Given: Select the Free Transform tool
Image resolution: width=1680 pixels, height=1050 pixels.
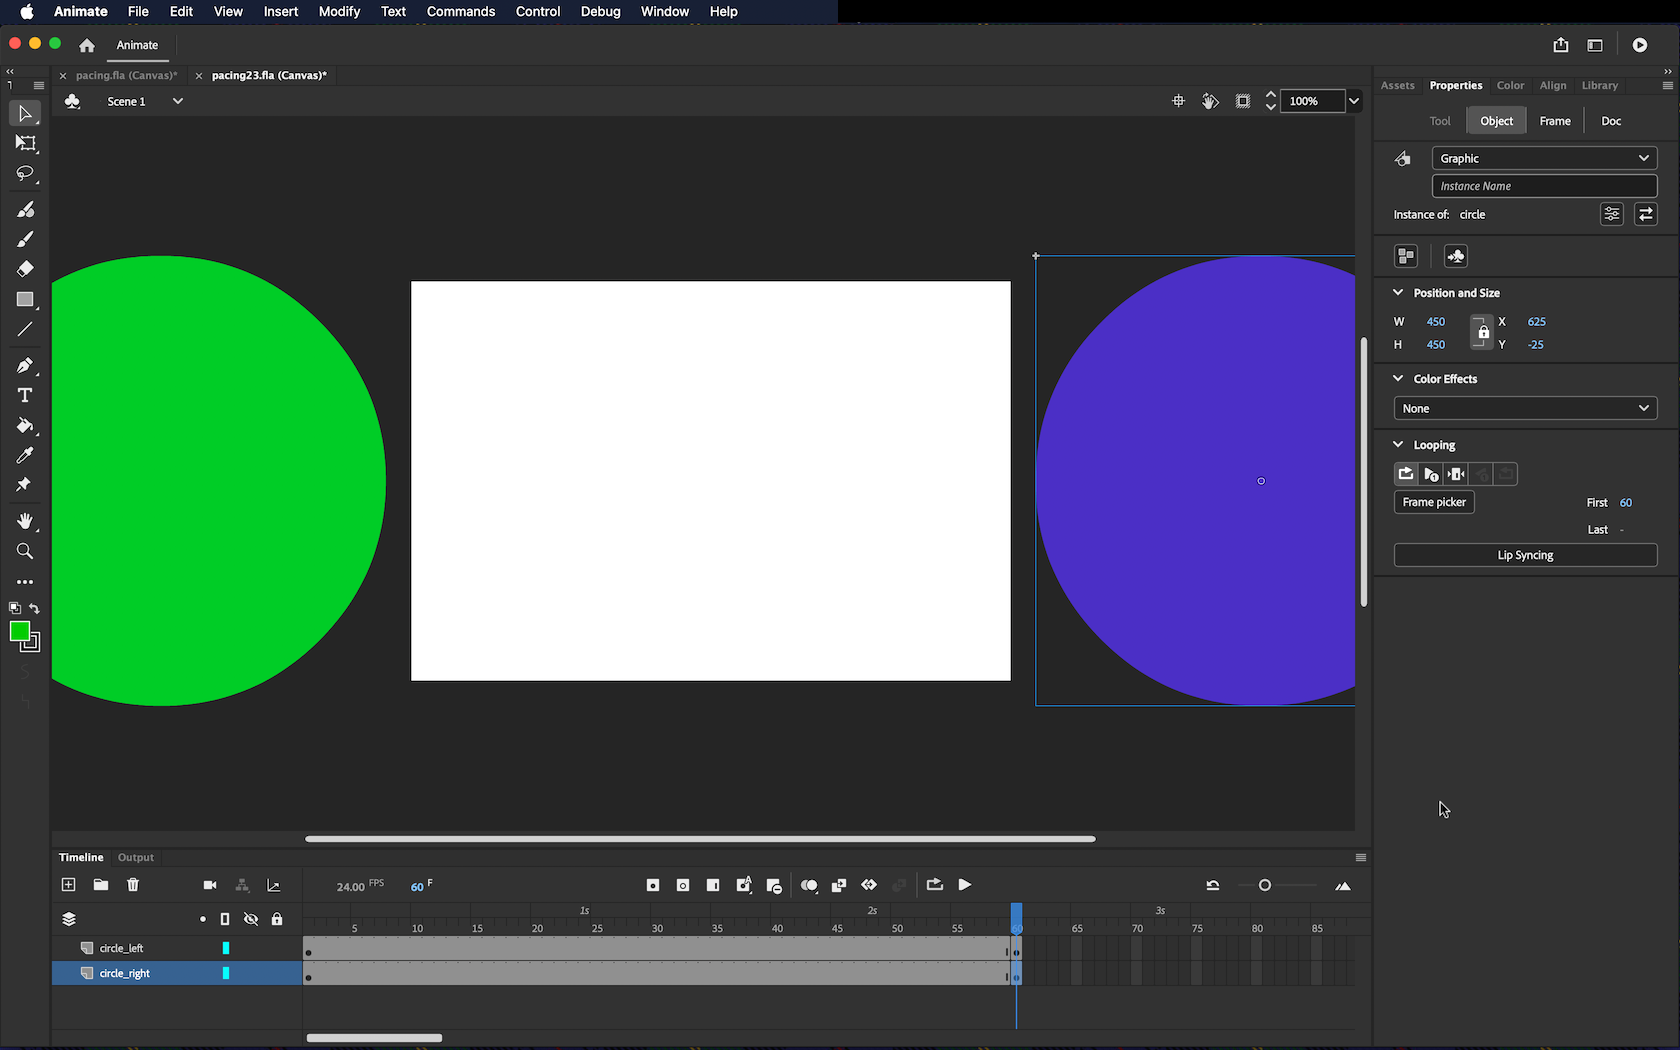Looking at the screenshot, I should coord(25,144).
